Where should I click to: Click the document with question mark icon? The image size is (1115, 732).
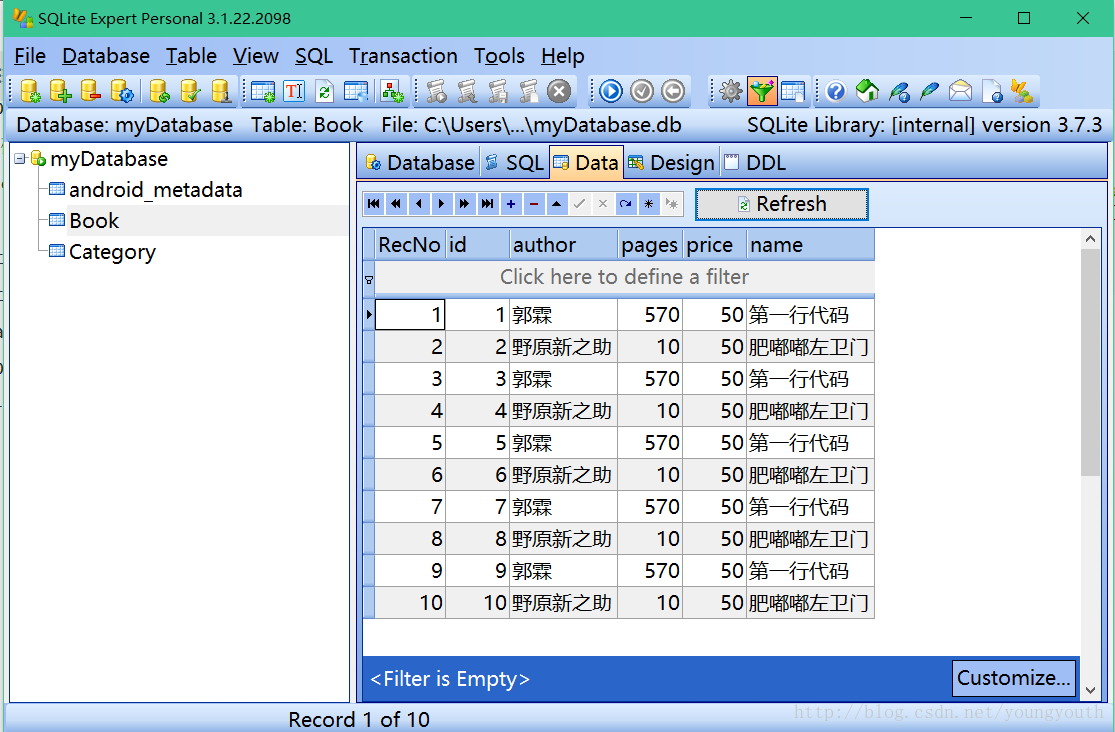tap(991, 91)
